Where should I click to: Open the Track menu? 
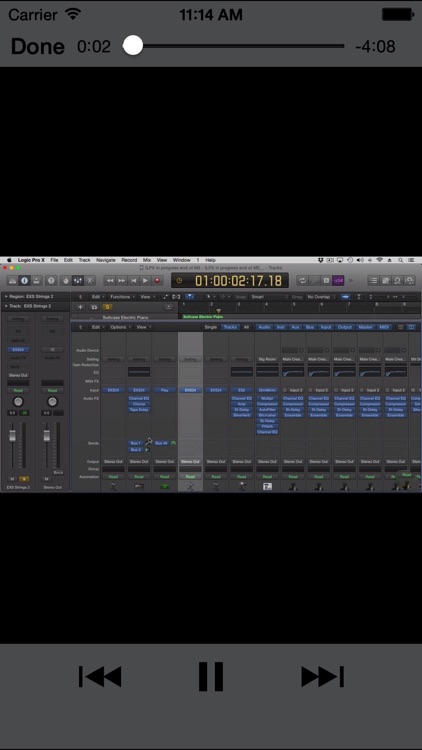coord(85,260)
